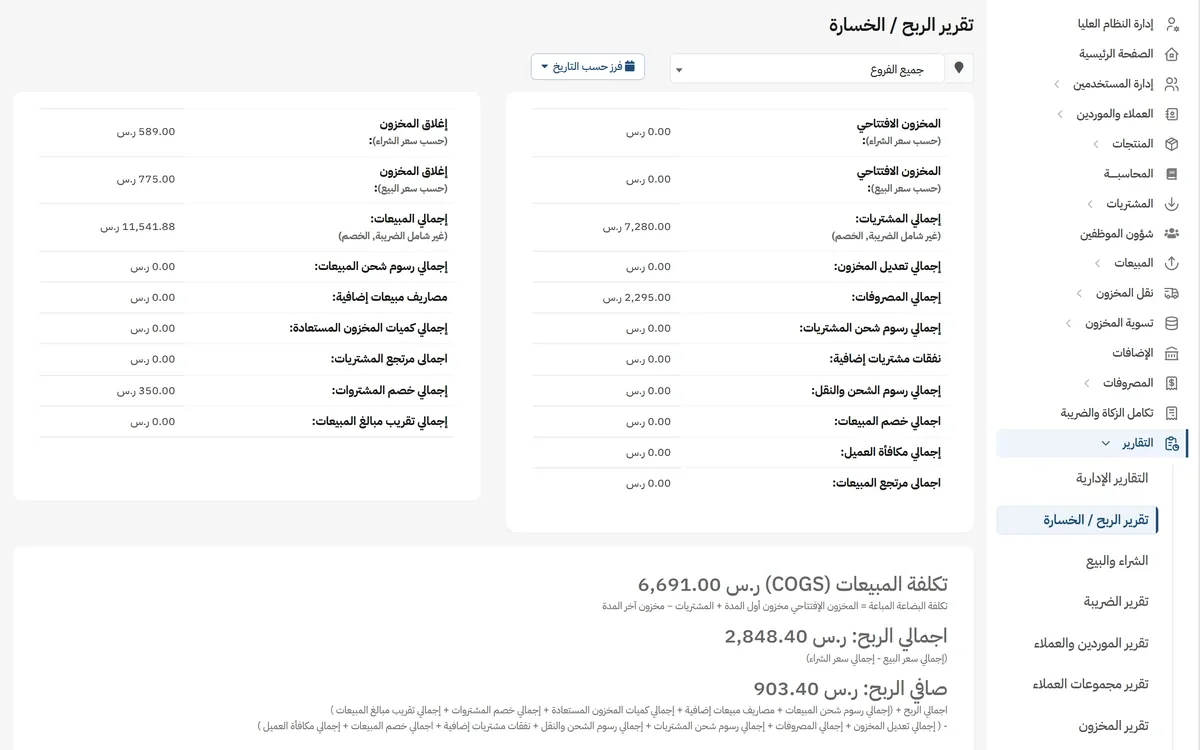The width and height of the screenshot is (1200, 750).
Task: Click the truck icon for نقل المخزون
Action: click(1172, 293)
